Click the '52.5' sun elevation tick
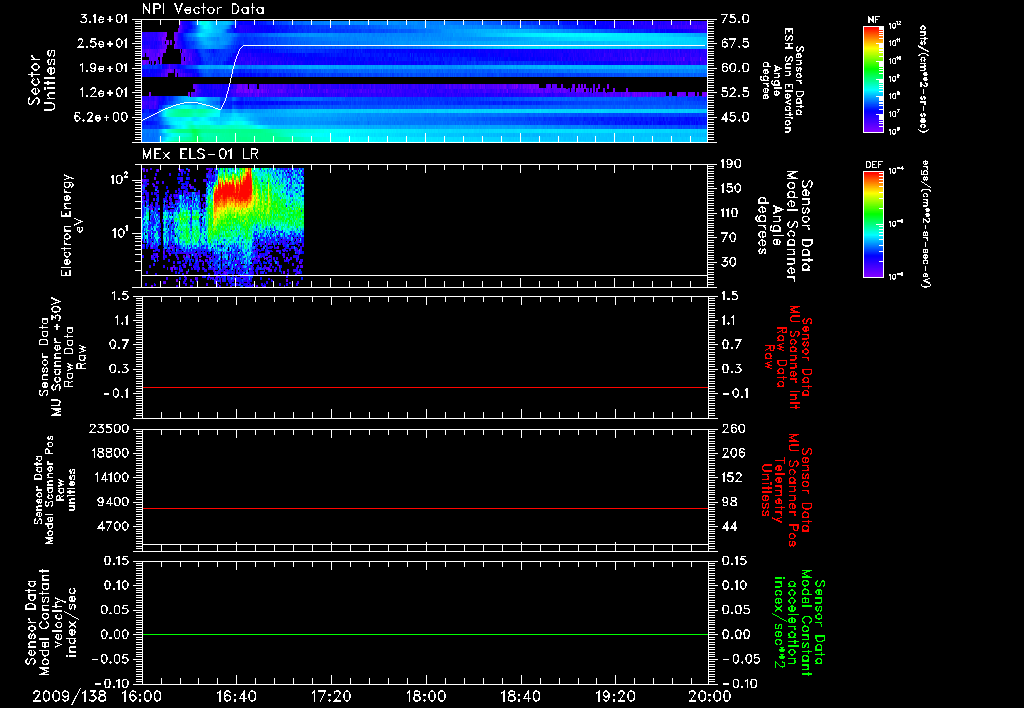The image size is (1024, 708). click(735, 93)
